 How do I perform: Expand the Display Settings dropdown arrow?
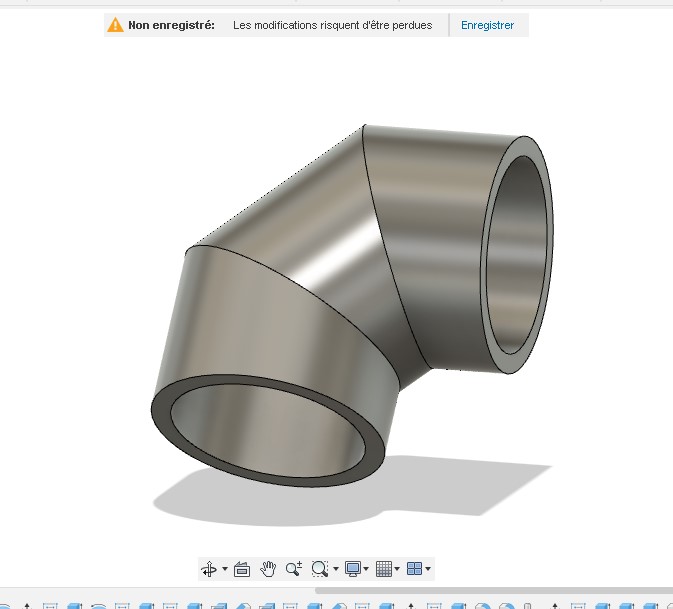366,569
